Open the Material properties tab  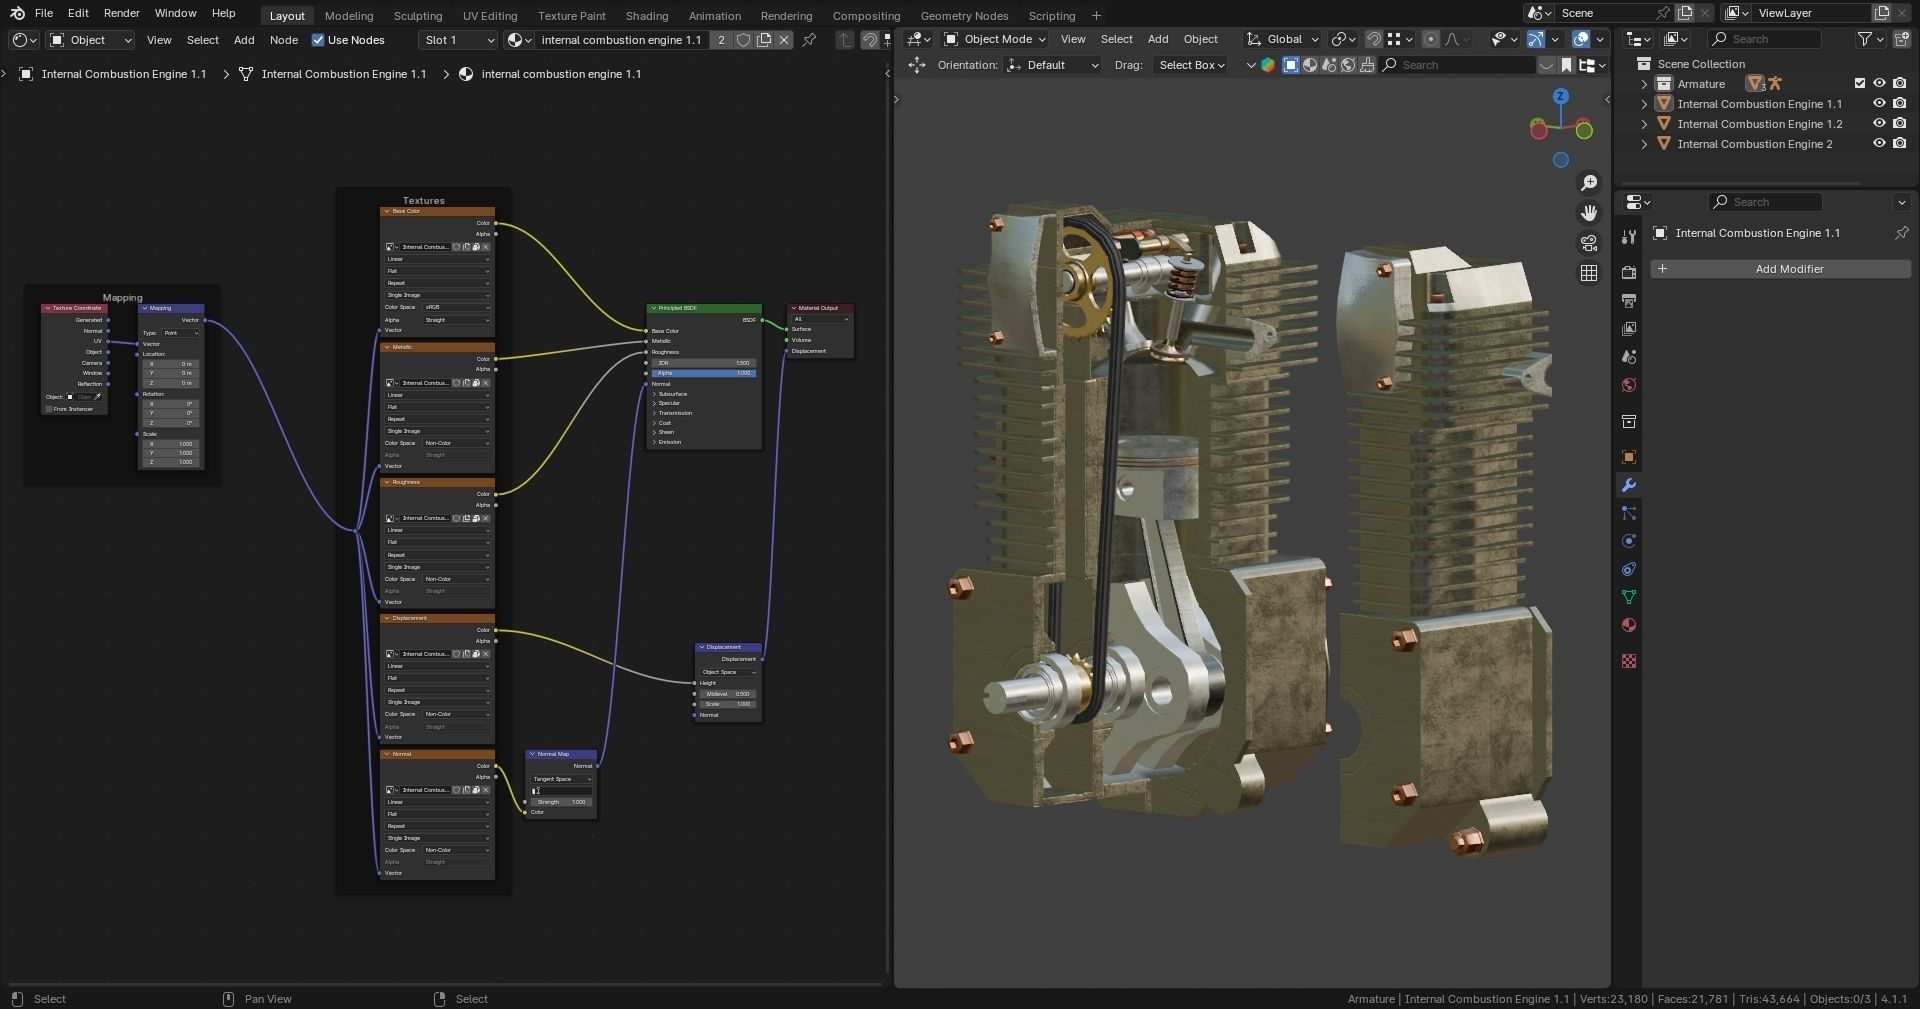[x=1628, y=625]
